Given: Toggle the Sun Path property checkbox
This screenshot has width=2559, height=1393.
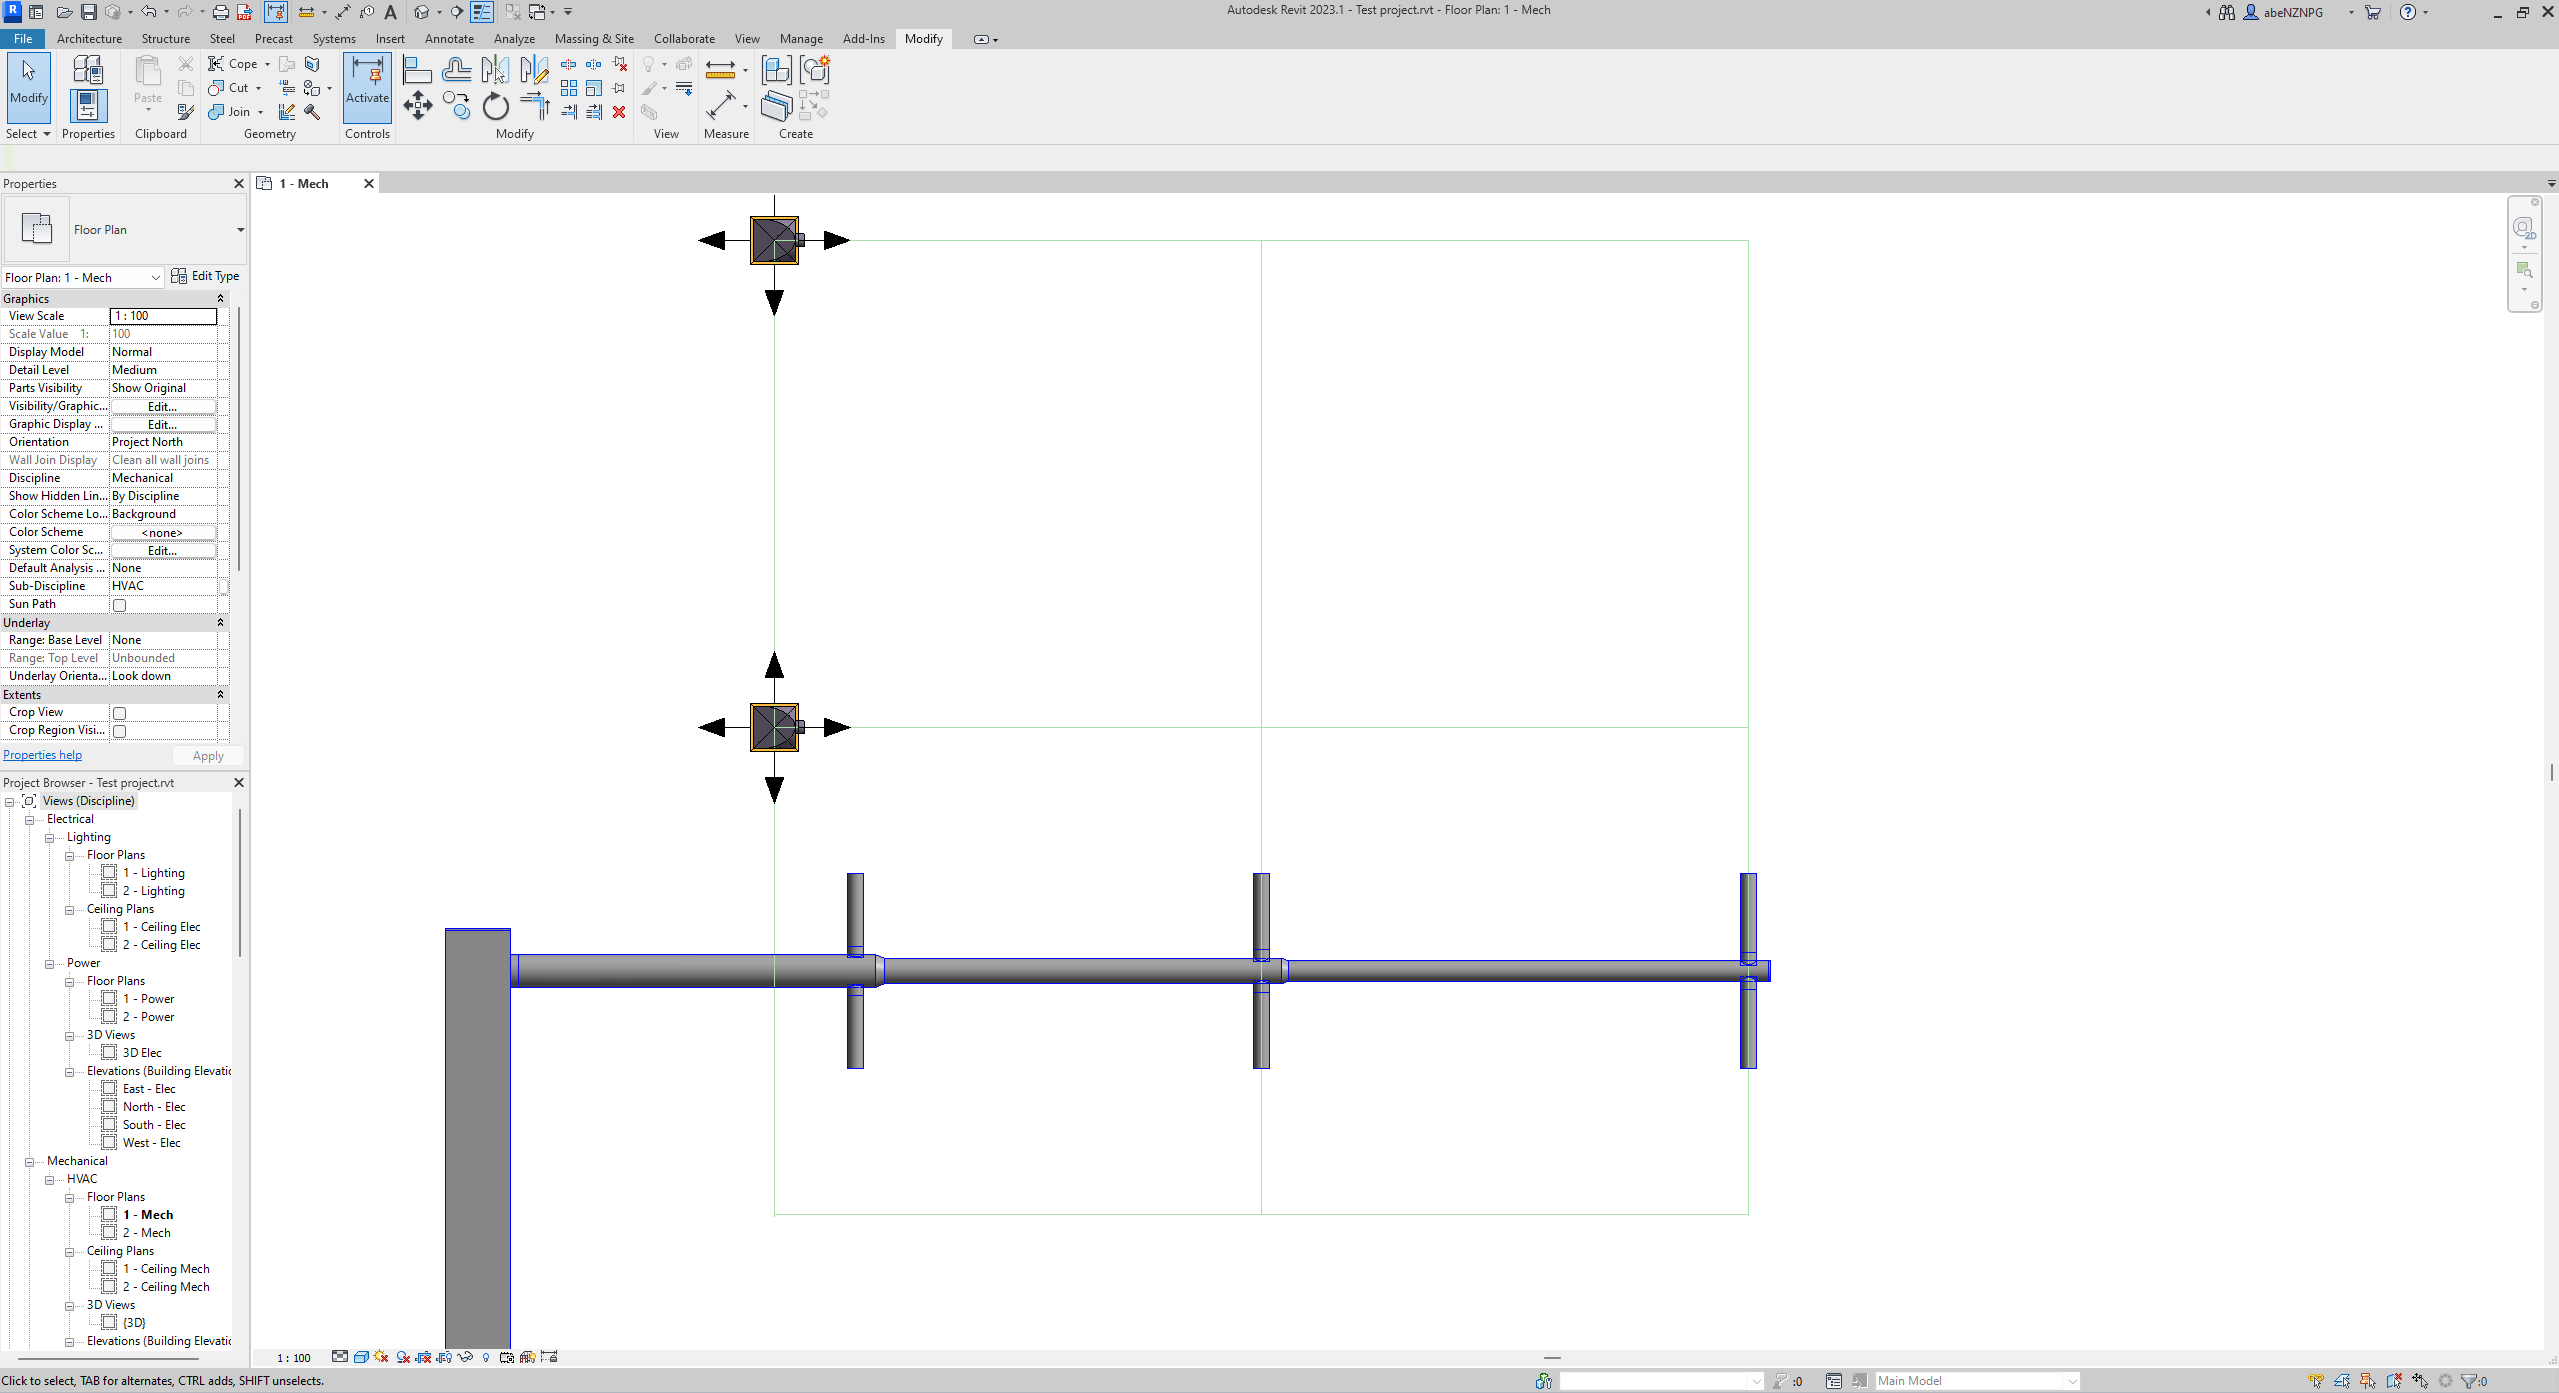Looking at the screenshot, I should 119,605.
